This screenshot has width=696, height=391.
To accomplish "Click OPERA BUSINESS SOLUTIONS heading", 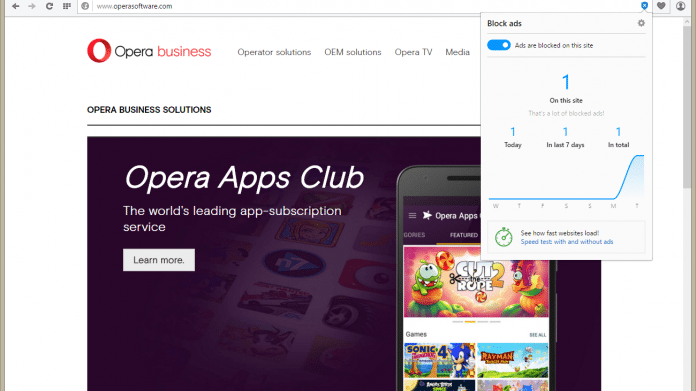I will point(149,110).
